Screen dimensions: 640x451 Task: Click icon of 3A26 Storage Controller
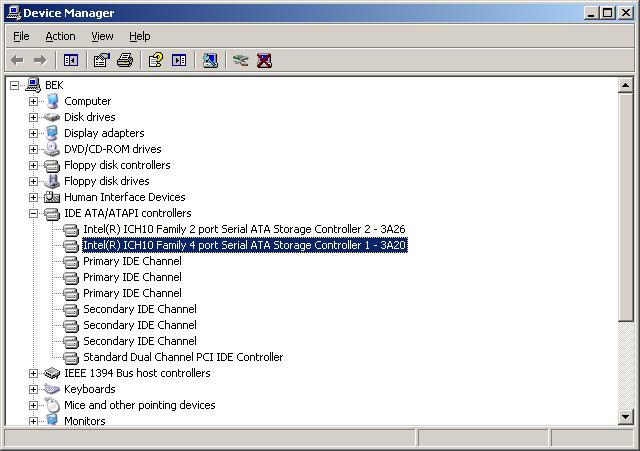71,230
